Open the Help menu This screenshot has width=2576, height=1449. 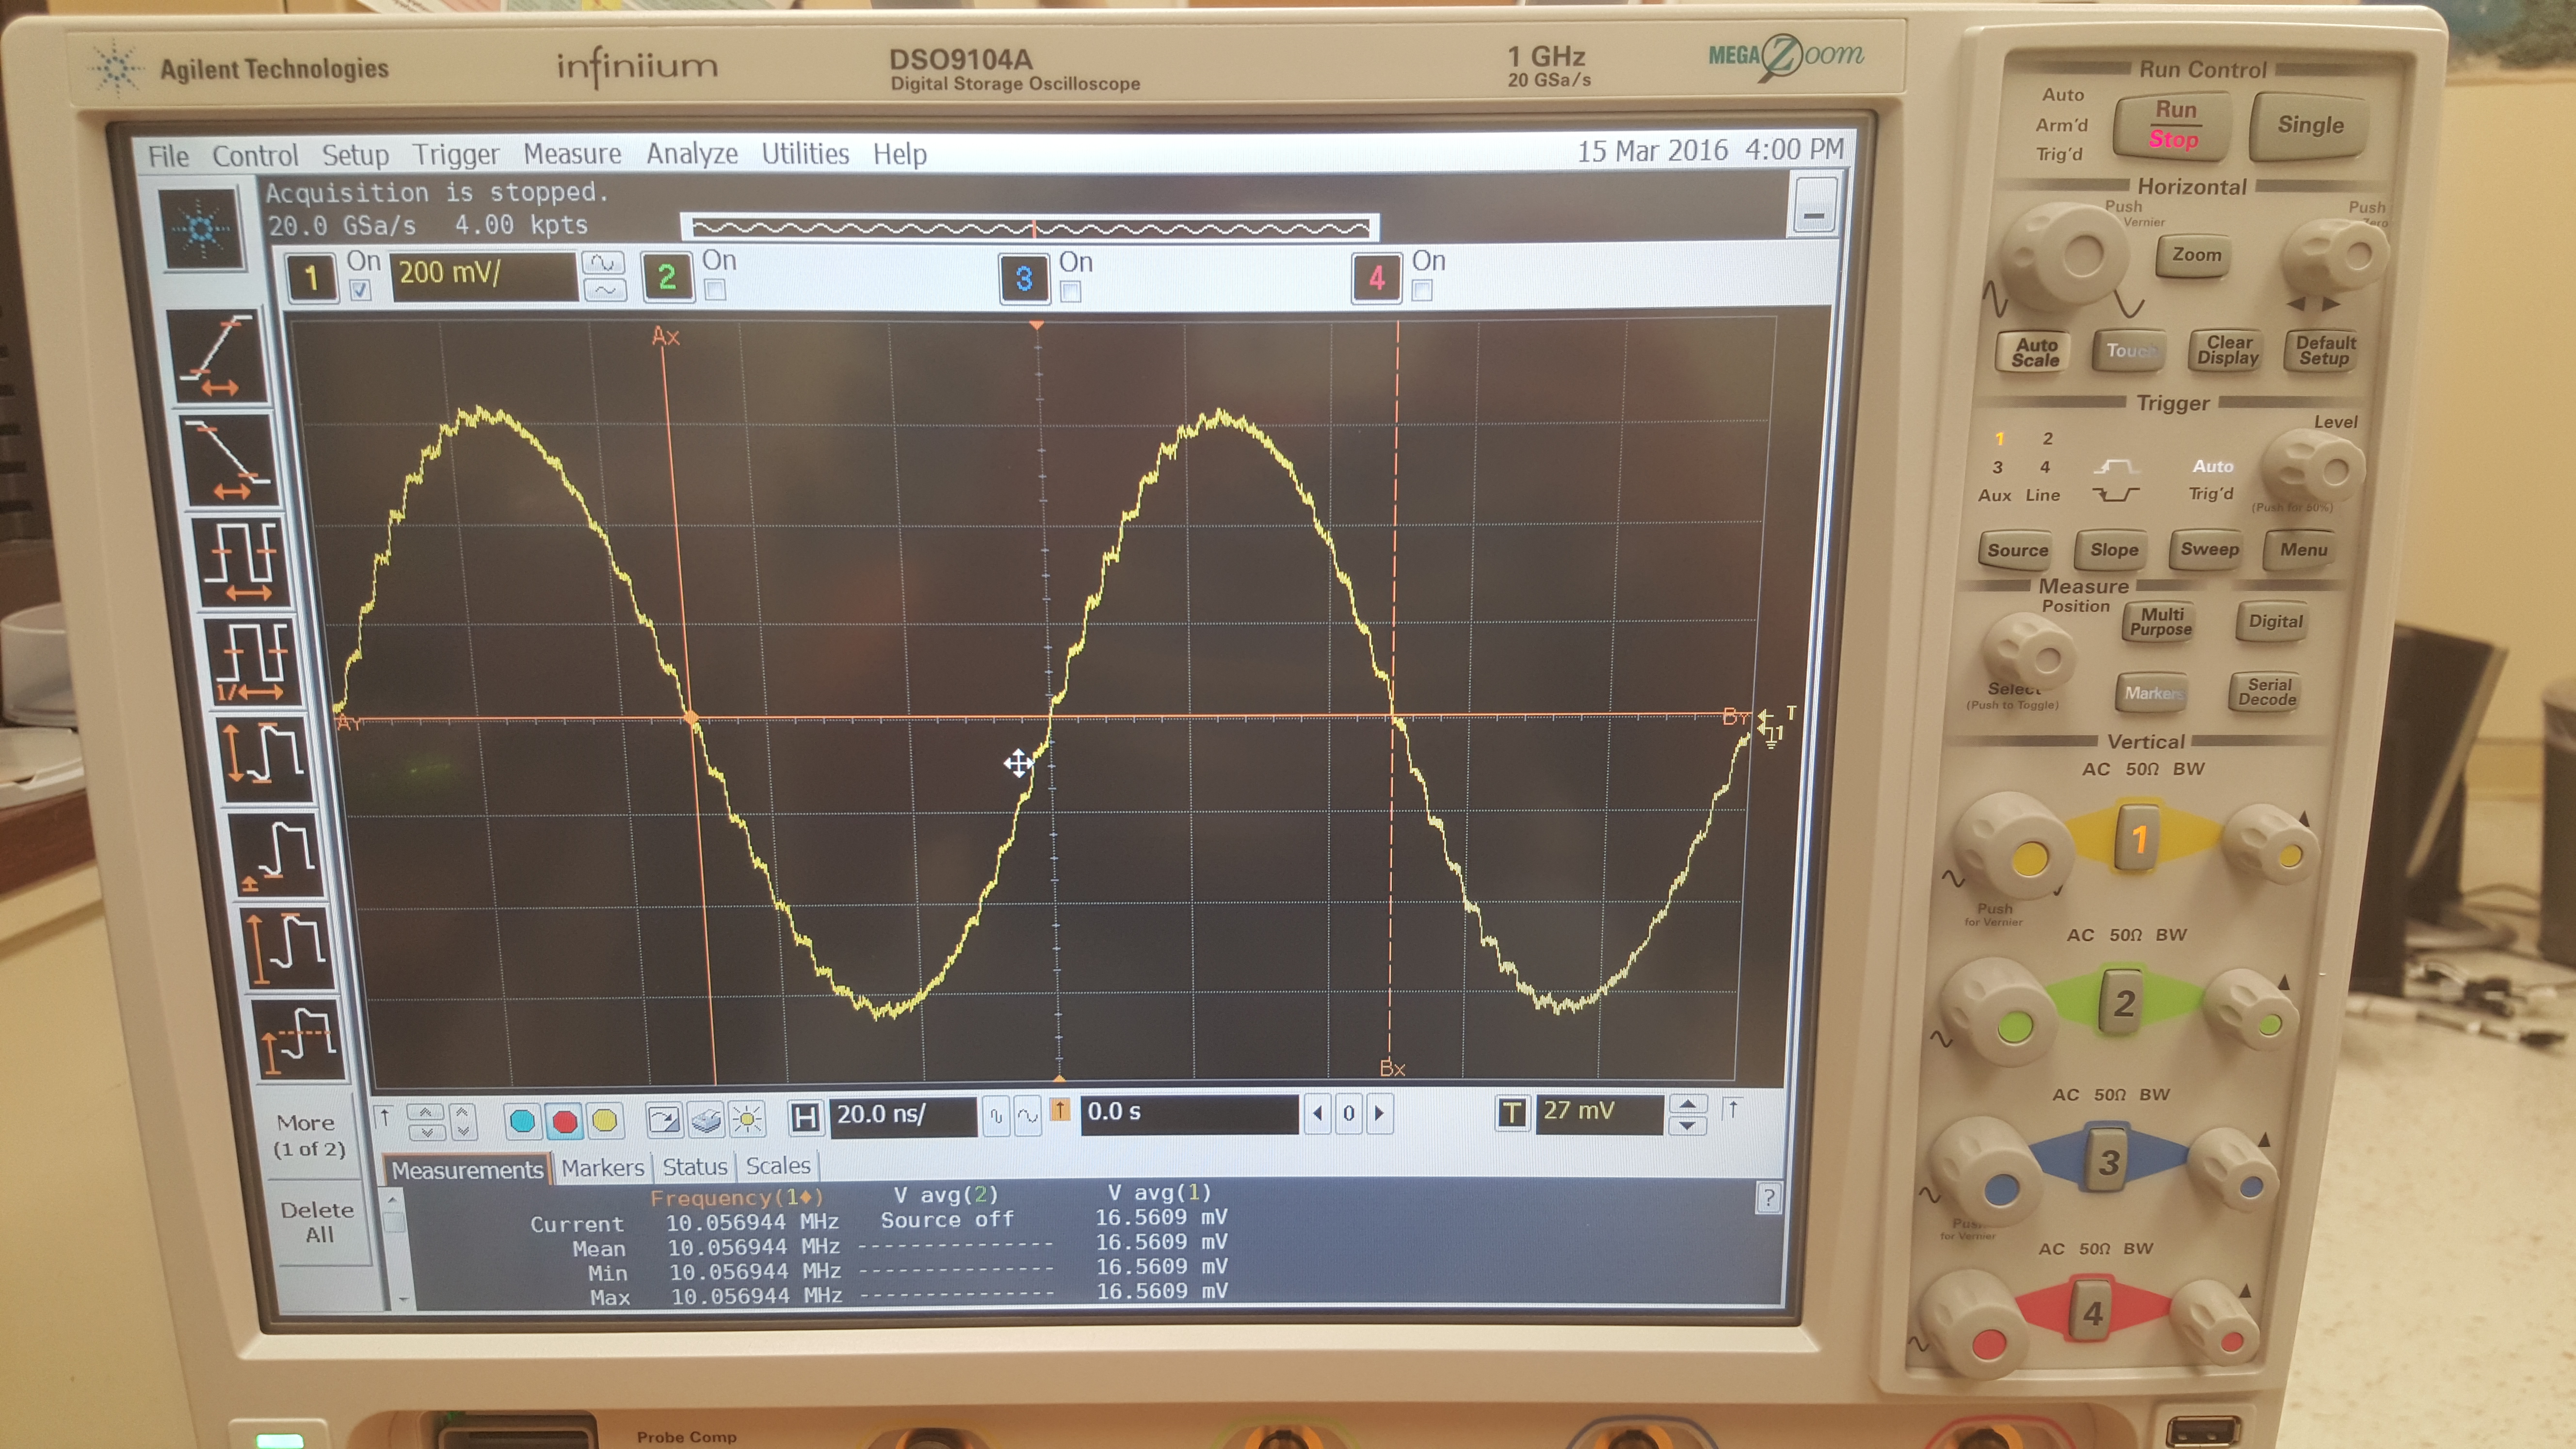(x=900, y=154)
